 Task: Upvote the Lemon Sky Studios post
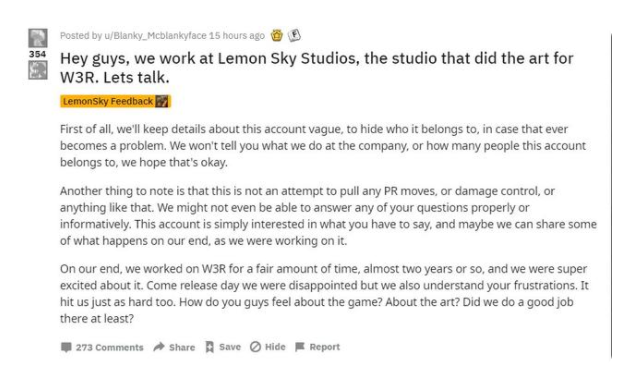click(x=38, y=38)
